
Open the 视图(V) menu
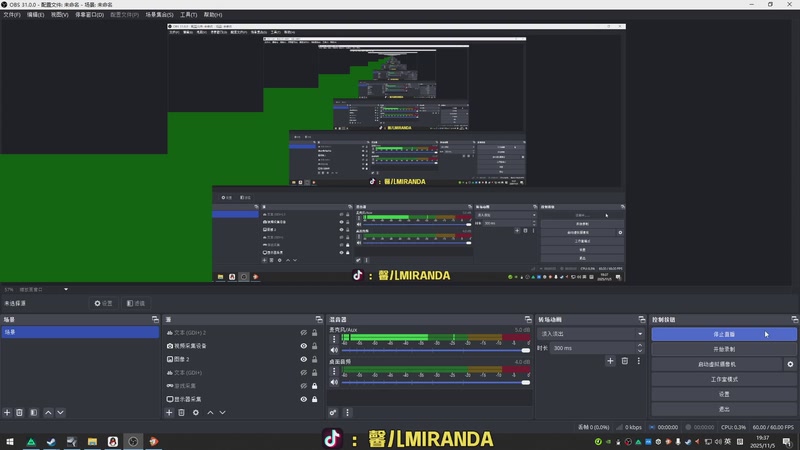pyautogui.click(x=59, y=15)
